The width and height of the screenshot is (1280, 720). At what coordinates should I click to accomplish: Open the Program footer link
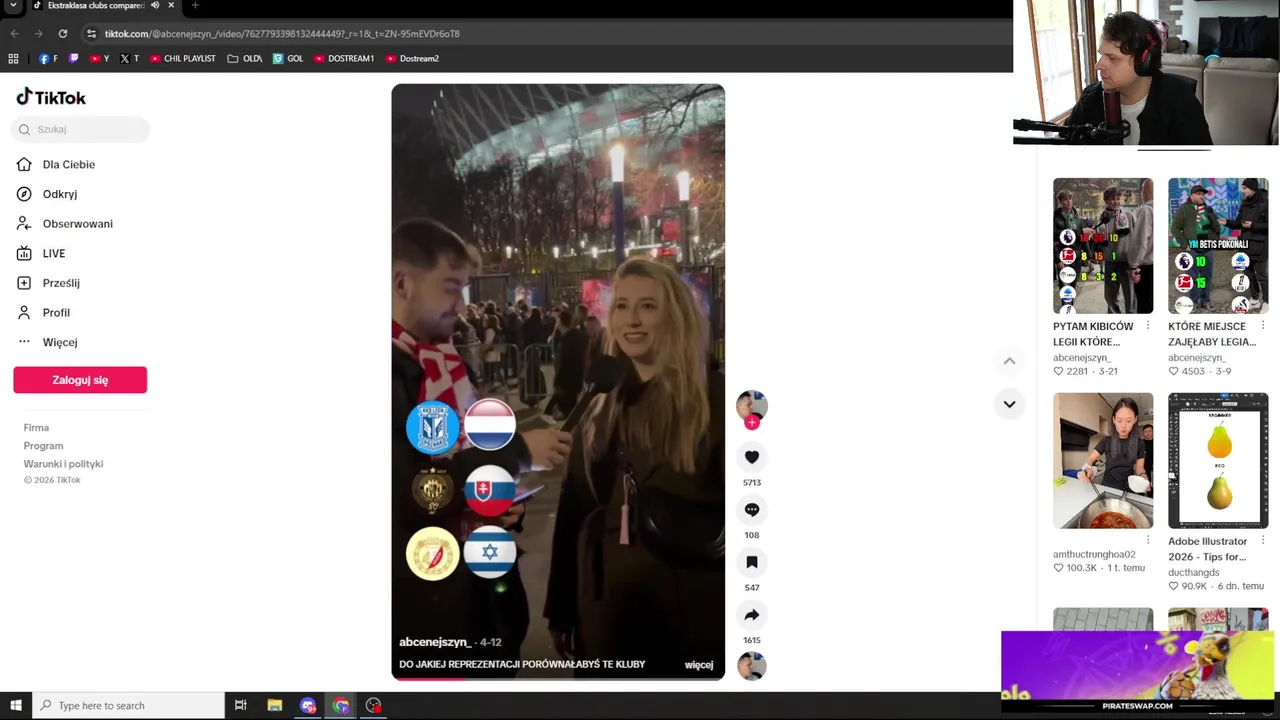(x=43, y=446)
